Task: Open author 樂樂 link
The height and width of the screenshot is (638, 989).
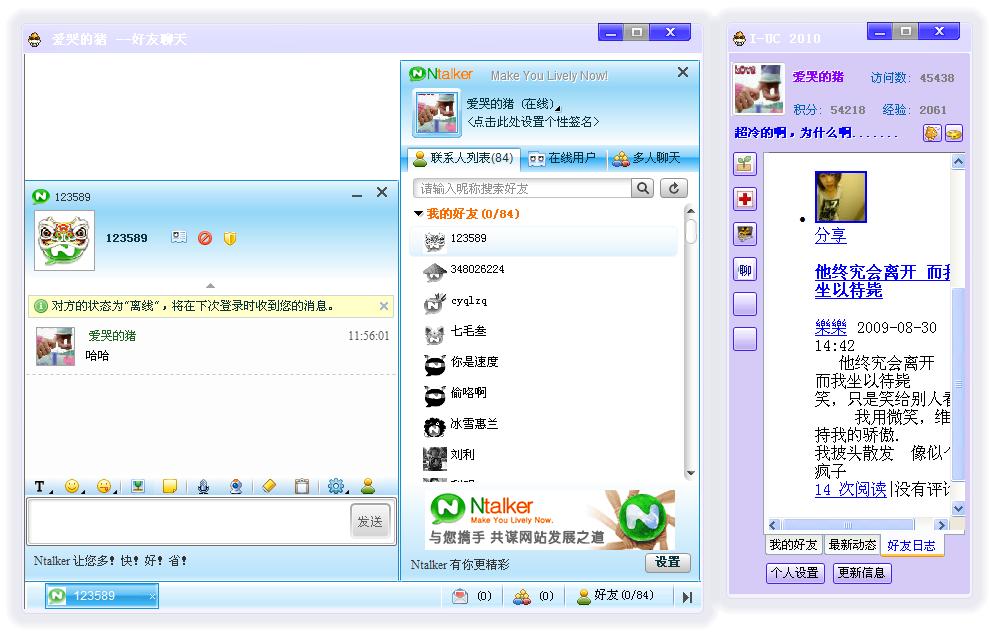Action: pyautogui.click(x=831, y=327)
